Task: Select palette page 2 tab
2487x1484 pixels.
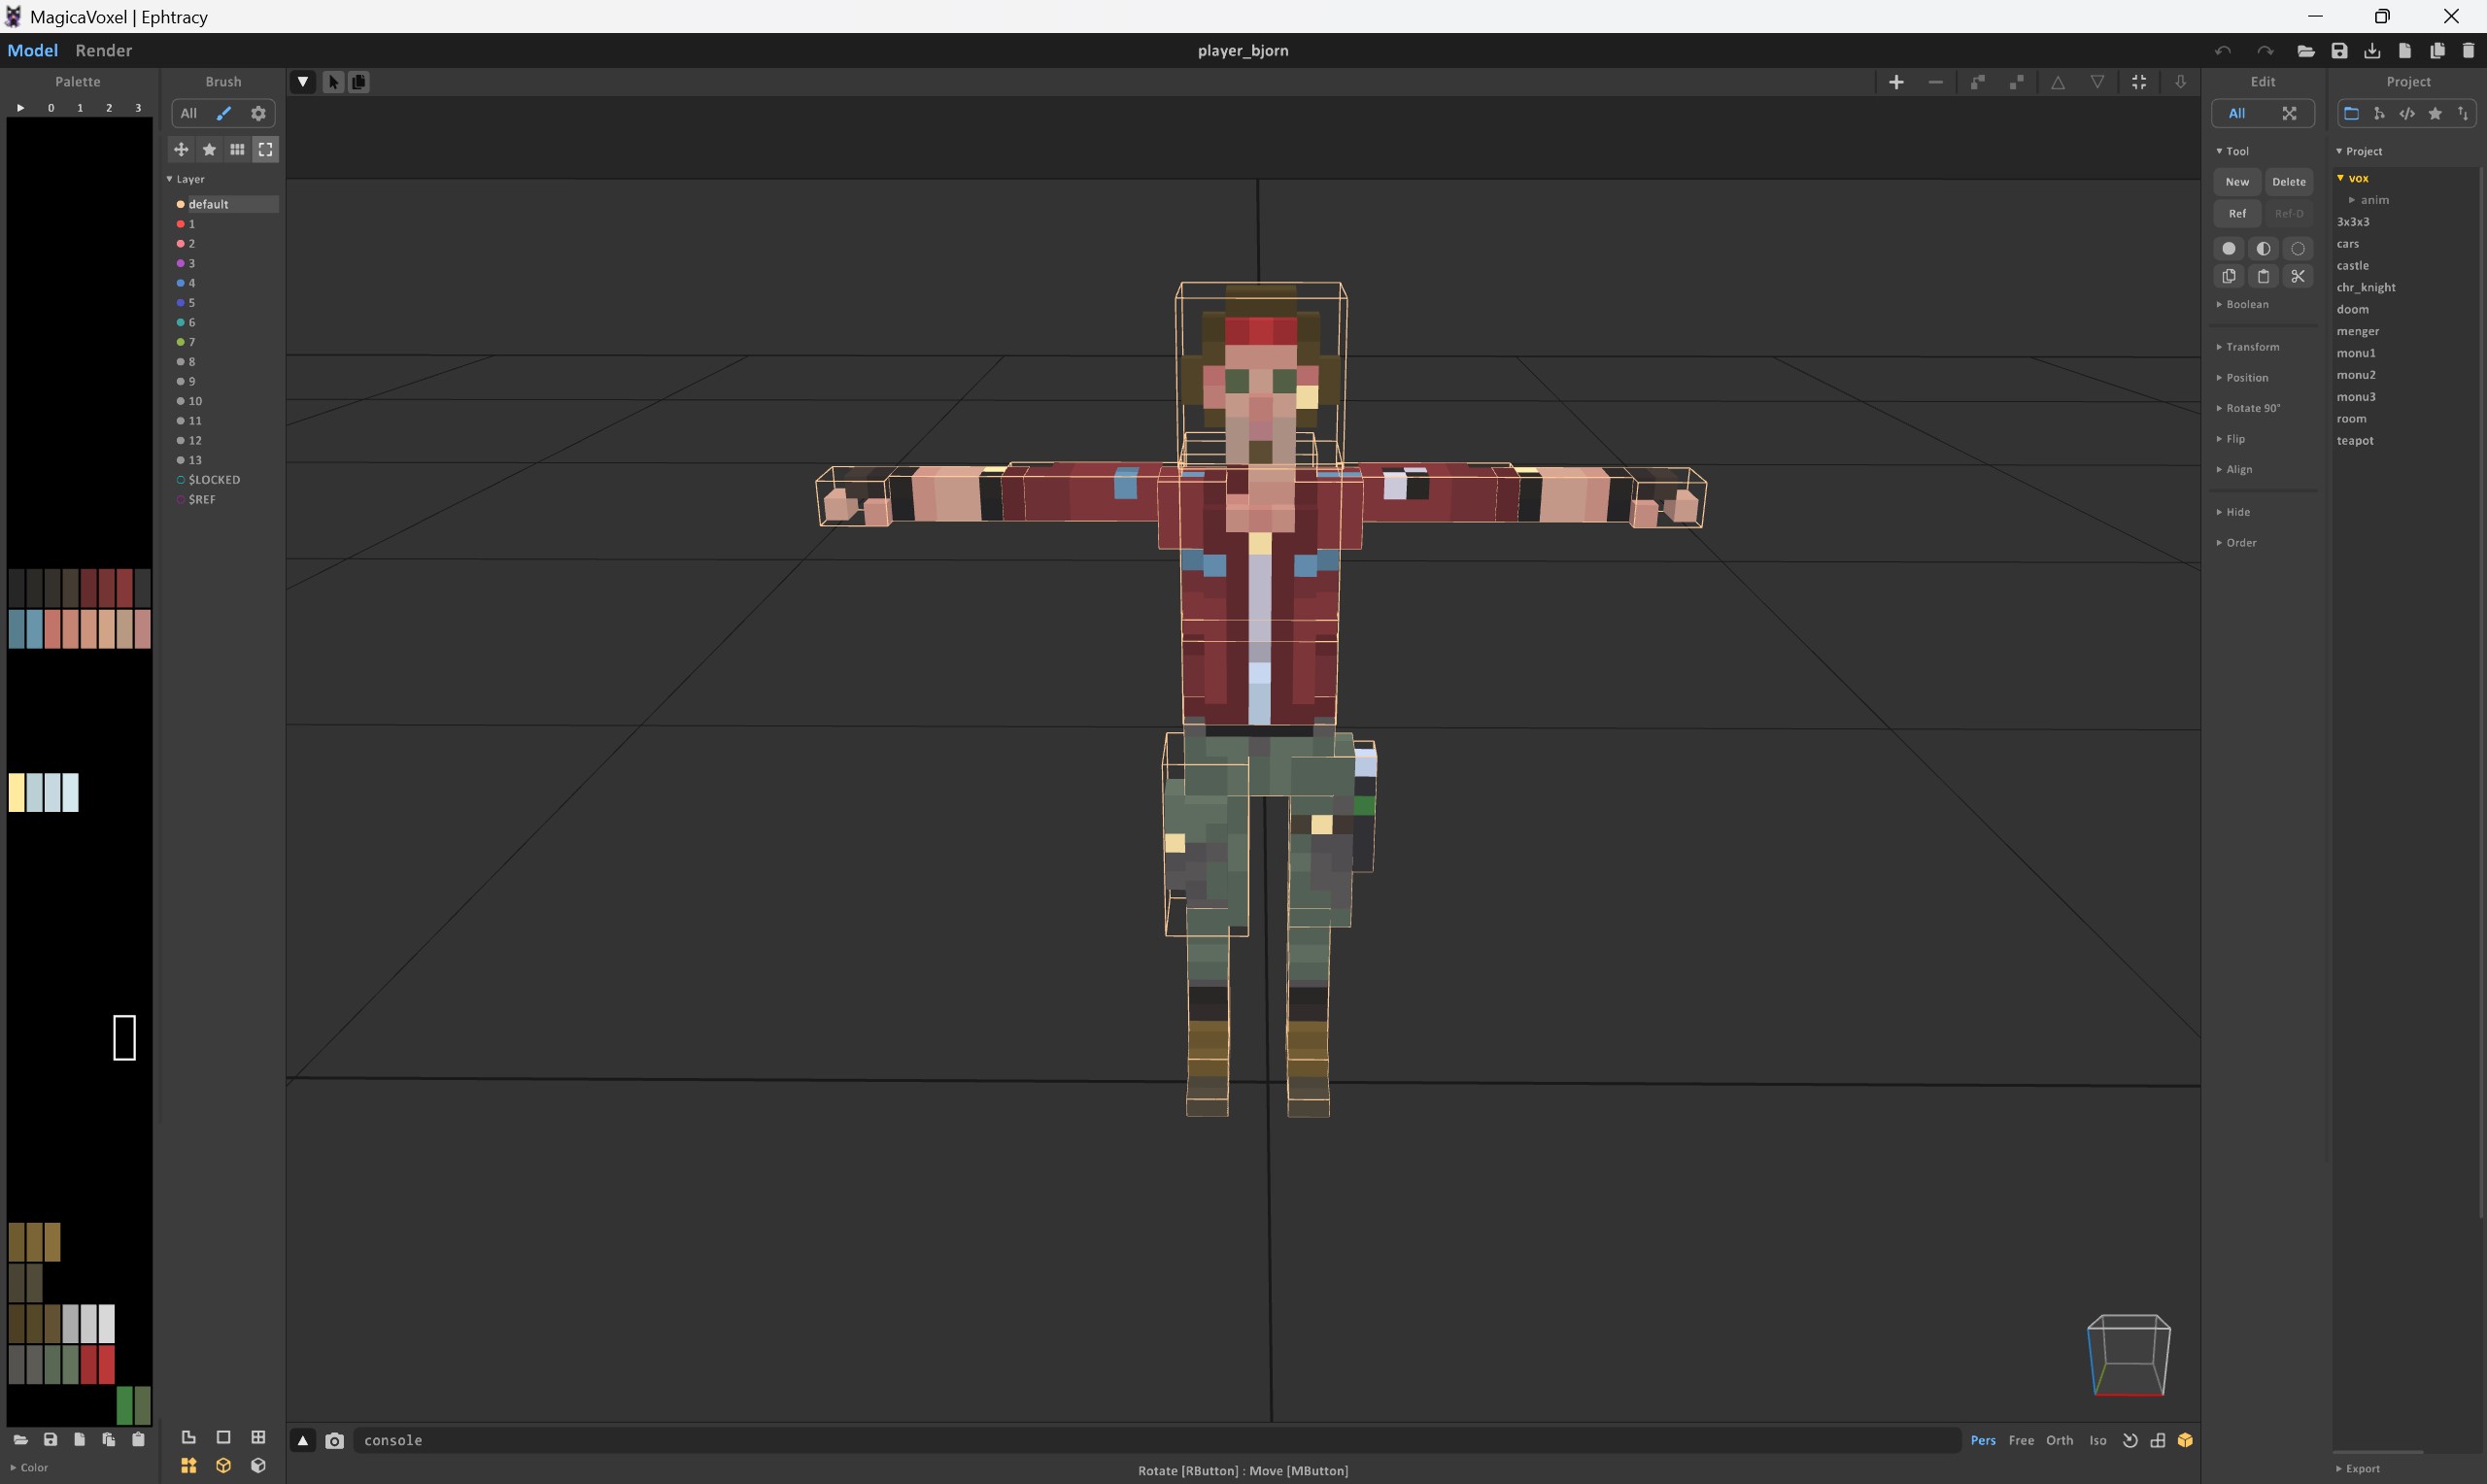Action: (x=109, y=108)
